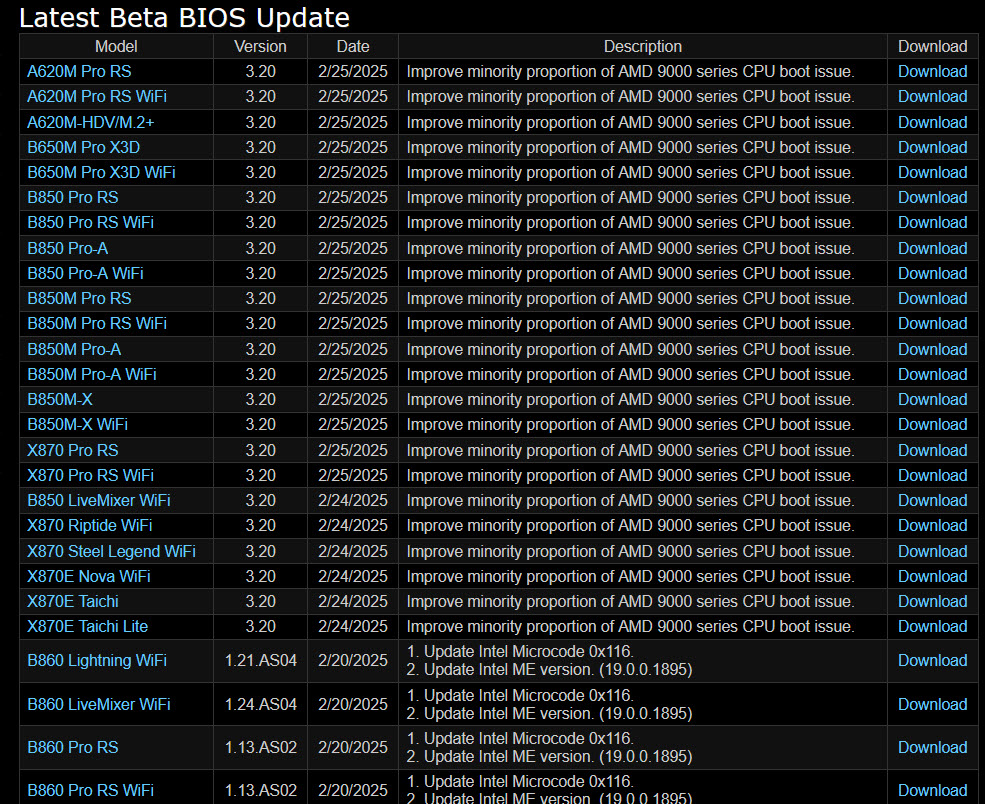The width and height of the screenshot is (985, 804).
Task: Download BIOS for B850 LiveMixer WiFi
Action: (x=932, y=501)
